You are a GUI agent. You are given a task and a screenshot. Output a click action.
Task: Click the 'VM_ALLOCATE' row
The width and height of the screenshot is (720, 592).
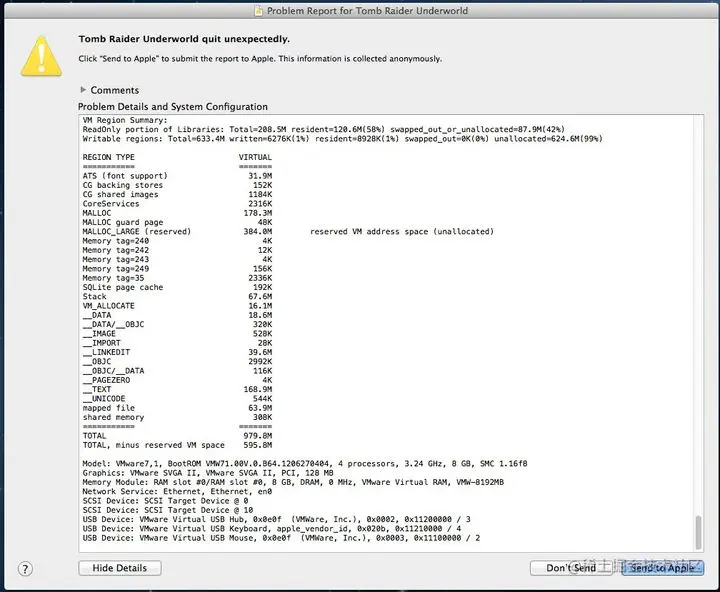177,305
